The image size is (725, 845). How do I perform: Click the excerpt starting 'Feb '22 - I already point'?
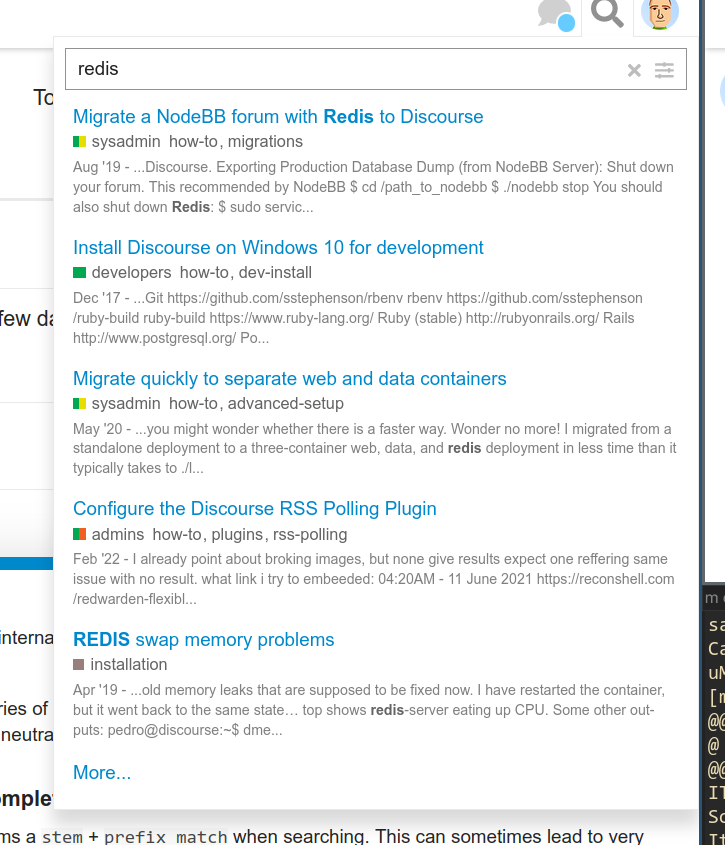tap(374, 579)
